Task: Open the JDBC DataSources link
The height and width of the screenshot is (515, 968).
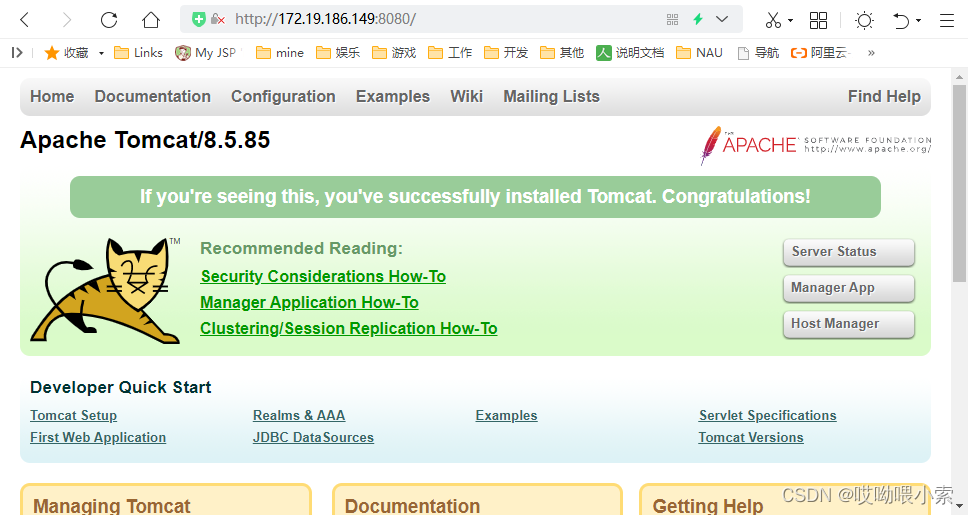Action: click(313, 437)
